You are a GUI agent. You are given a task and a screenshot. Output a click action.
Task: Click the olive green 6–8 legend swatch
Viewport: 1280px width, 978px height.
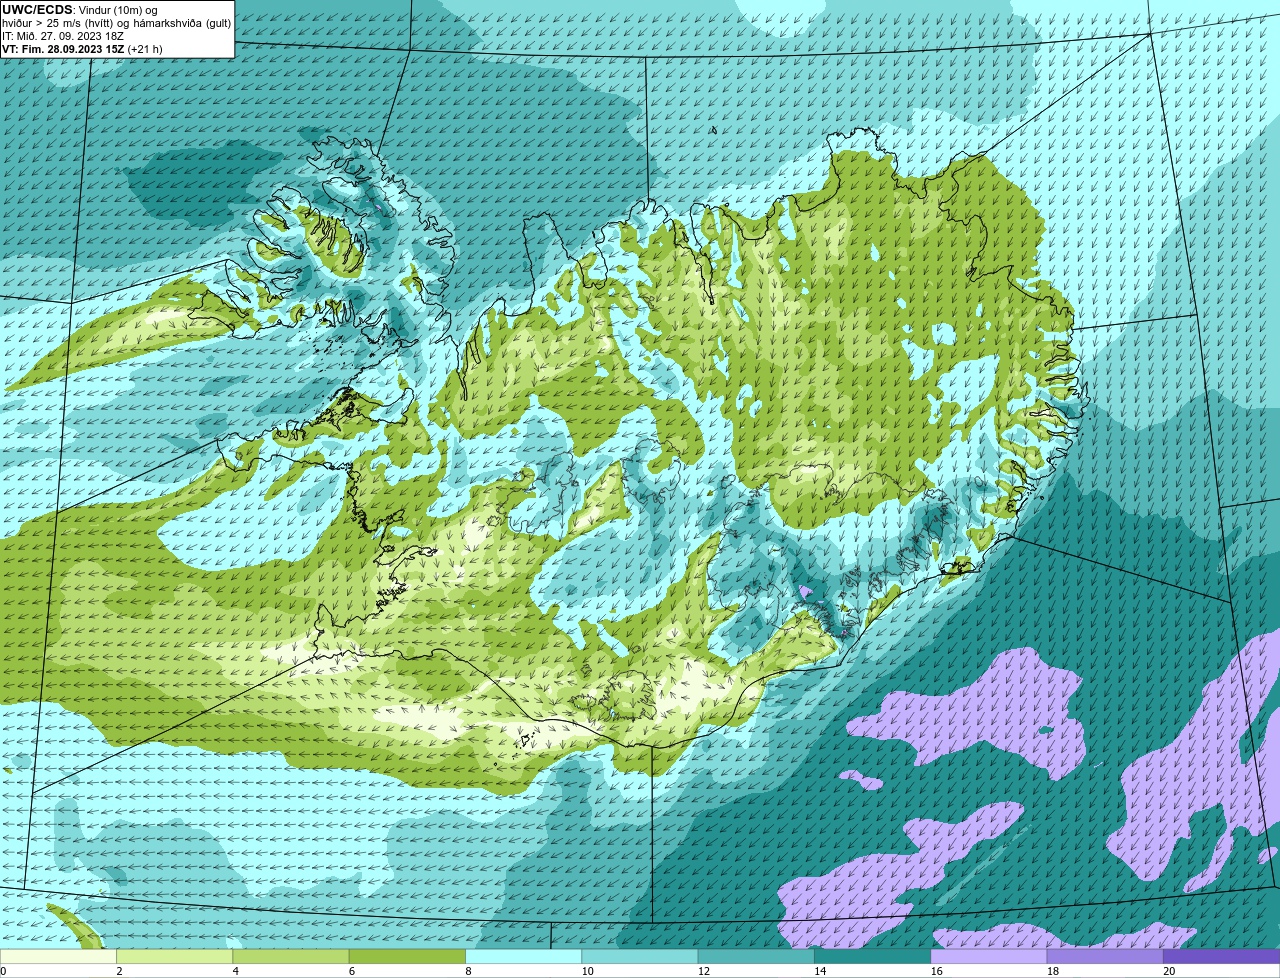(x=407, y=956)
